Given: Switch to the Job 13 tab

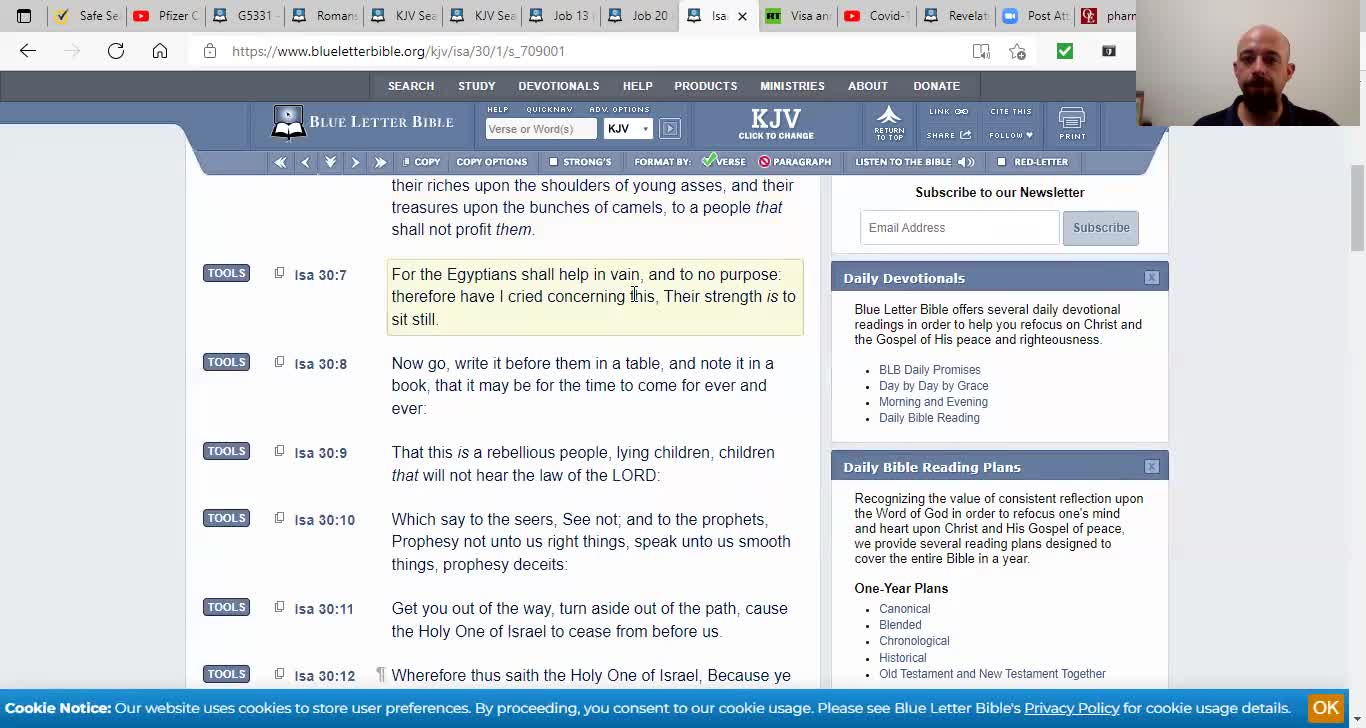Looking at the screenshot, I should 560,16.
